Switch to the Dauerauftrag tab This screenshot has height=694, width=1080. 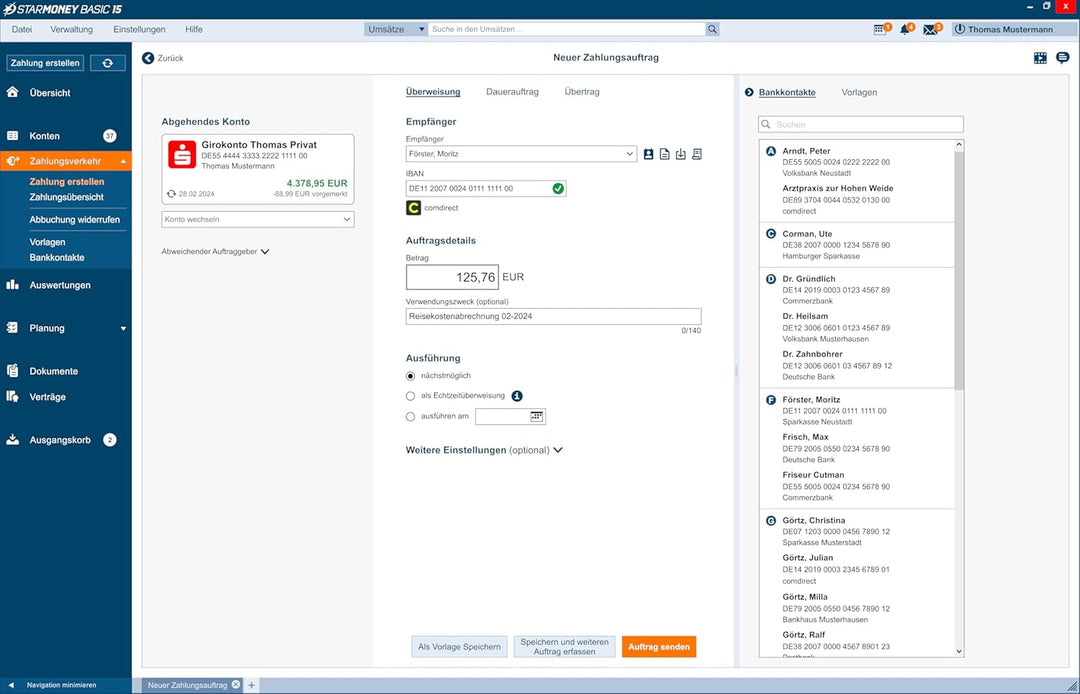pos(512,92)
